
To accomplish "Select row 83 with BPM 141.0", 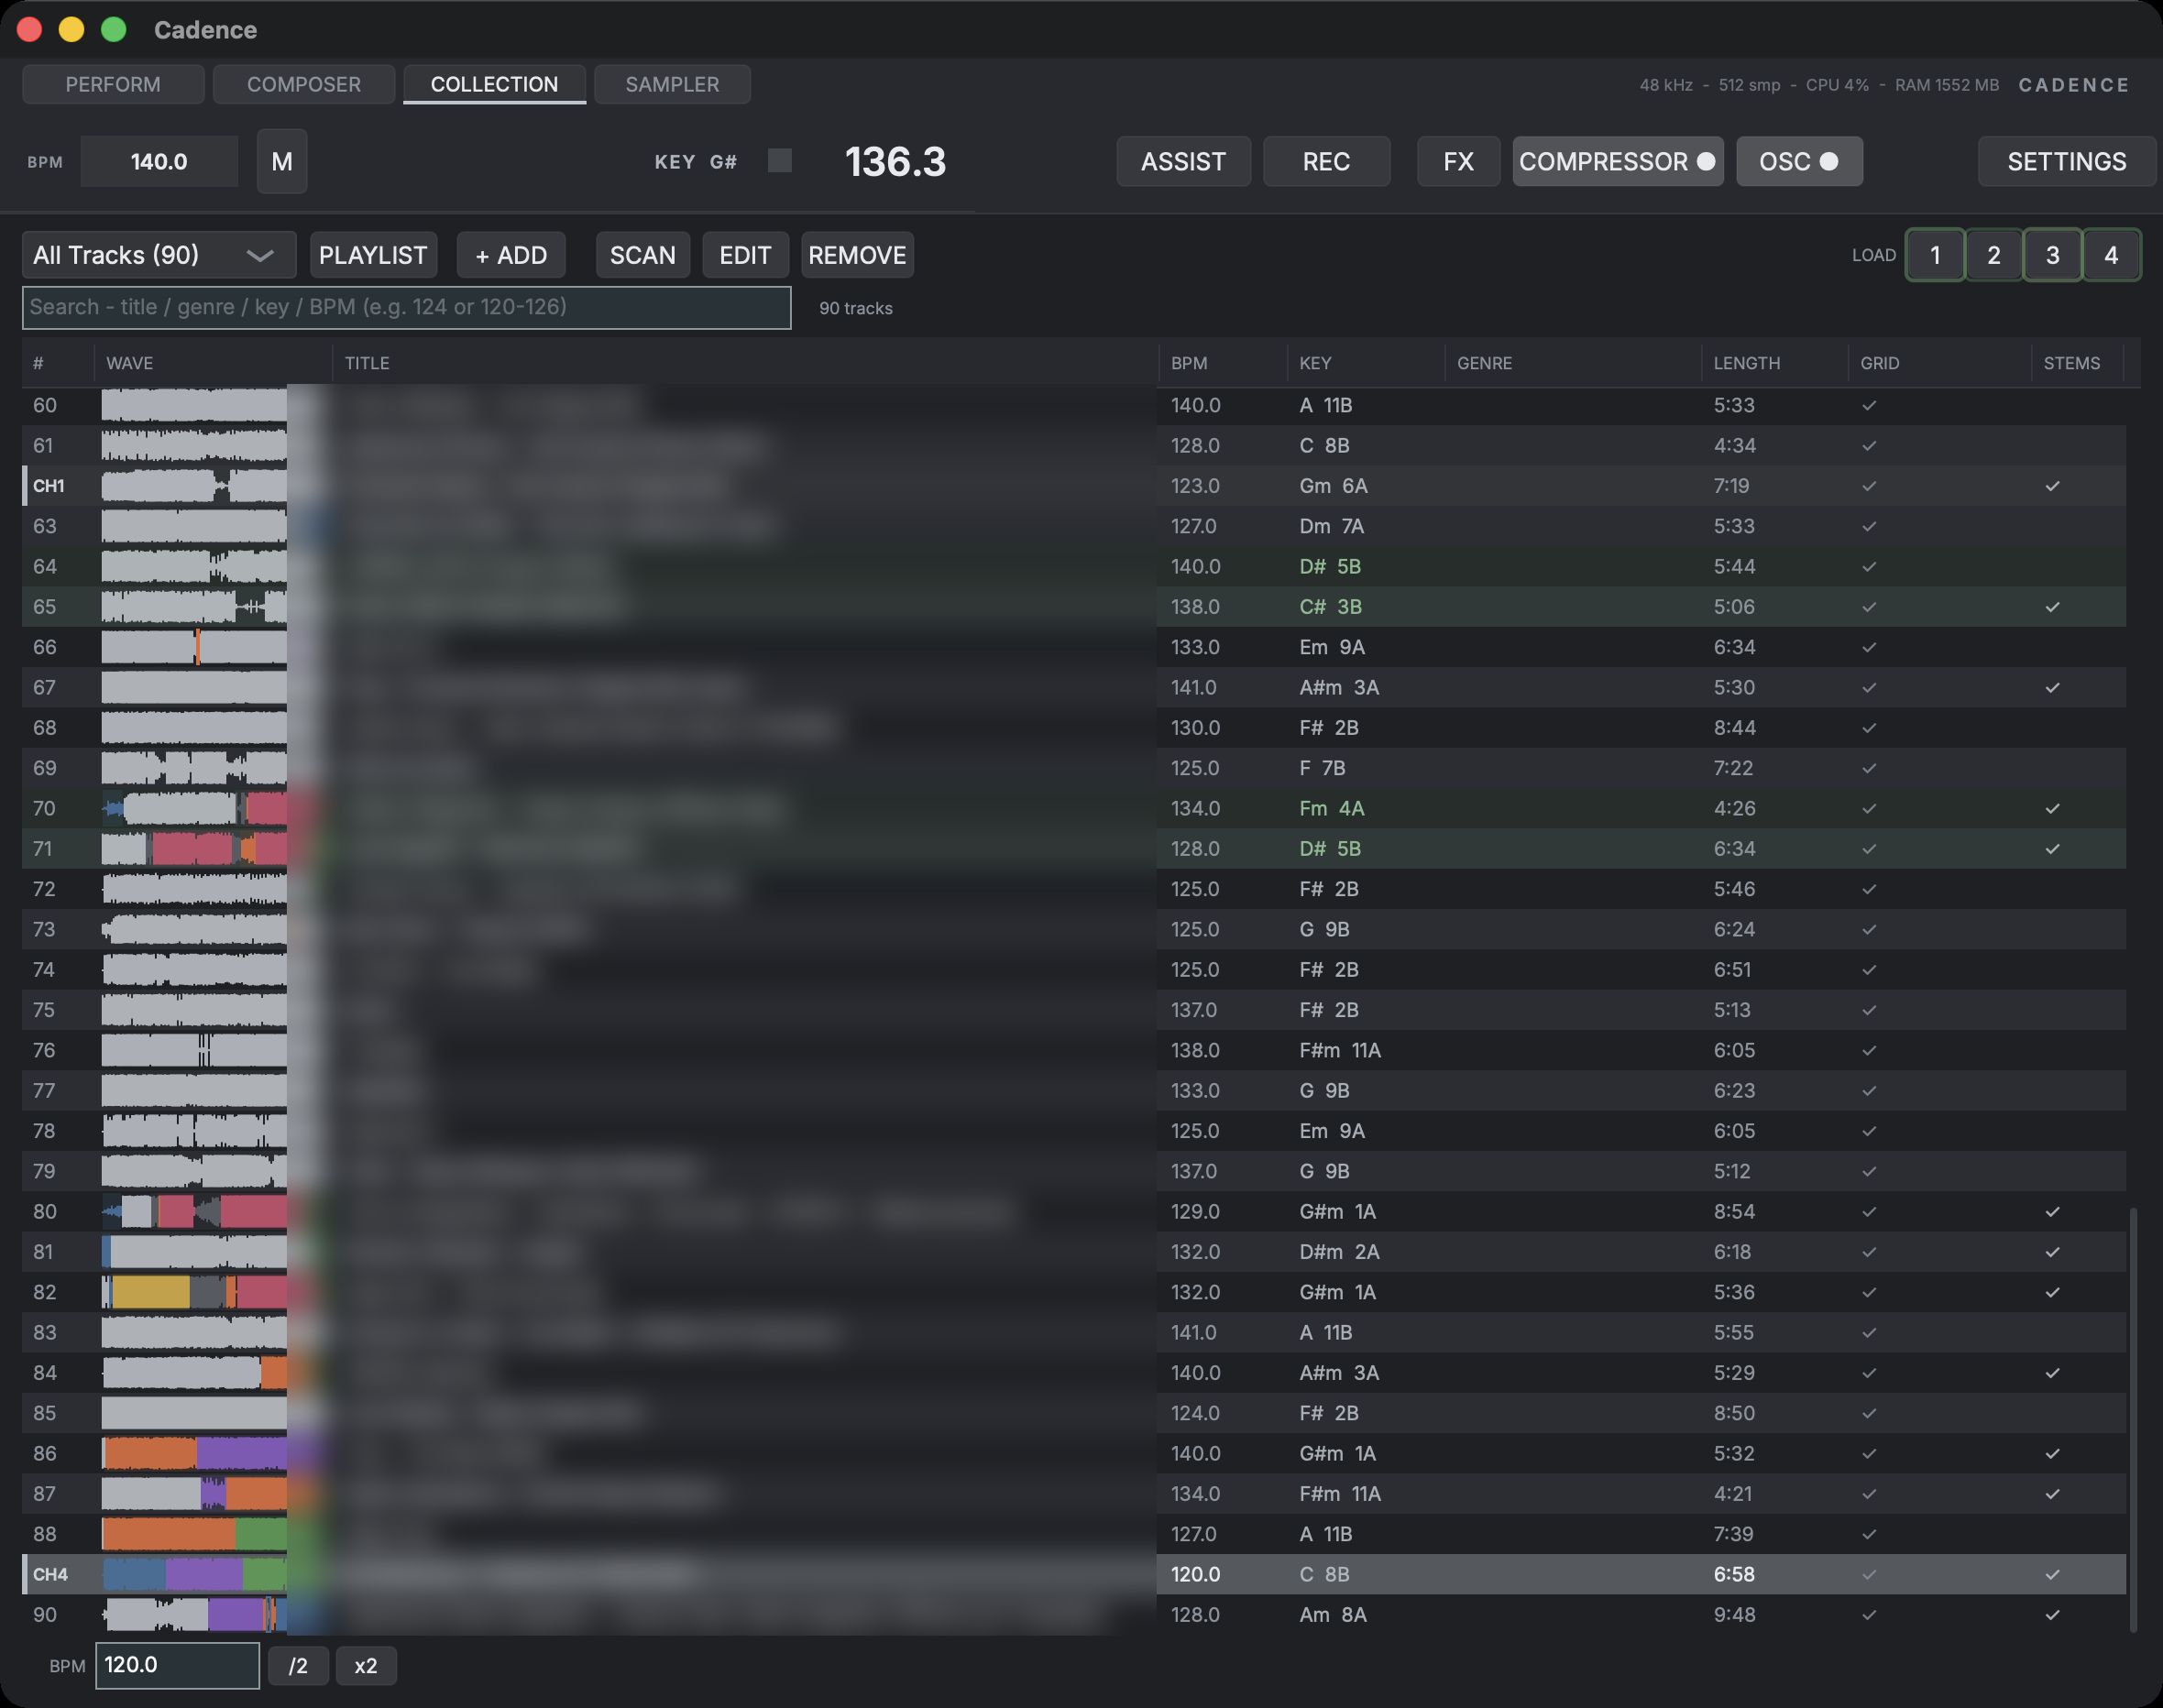I will pos(1074,1332).
